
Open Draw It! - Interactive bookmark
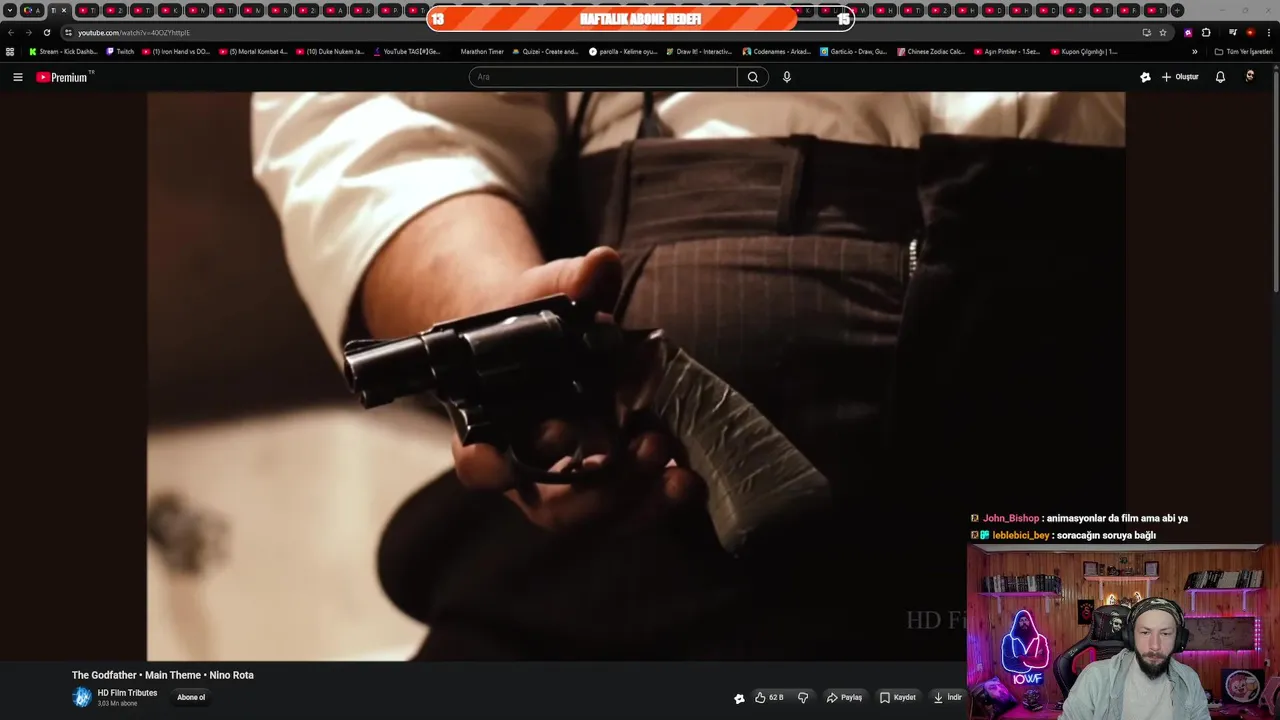(x=699, y=51)
